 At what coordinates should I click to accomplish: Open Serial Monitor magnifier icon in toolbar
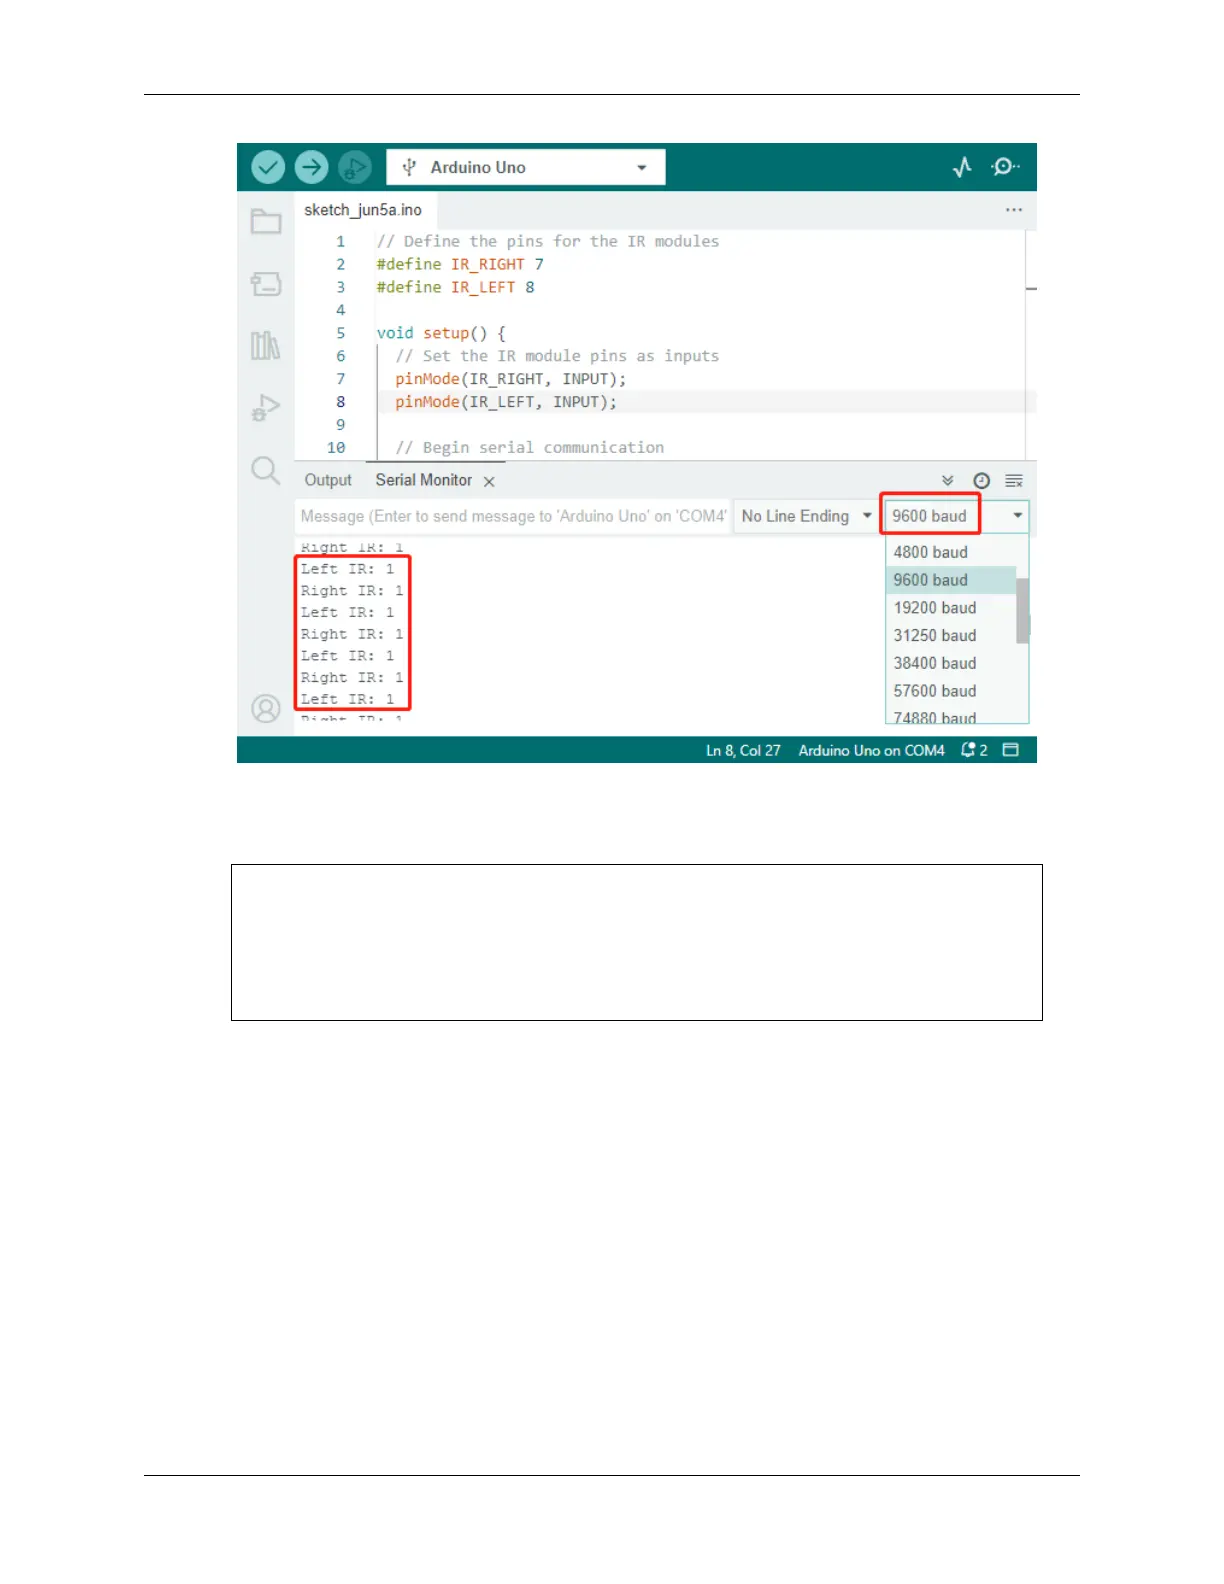(x=1005, y=167)
